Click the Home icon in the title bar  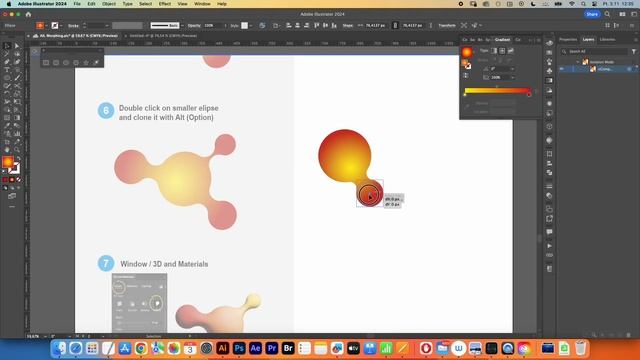click(28, 14)
